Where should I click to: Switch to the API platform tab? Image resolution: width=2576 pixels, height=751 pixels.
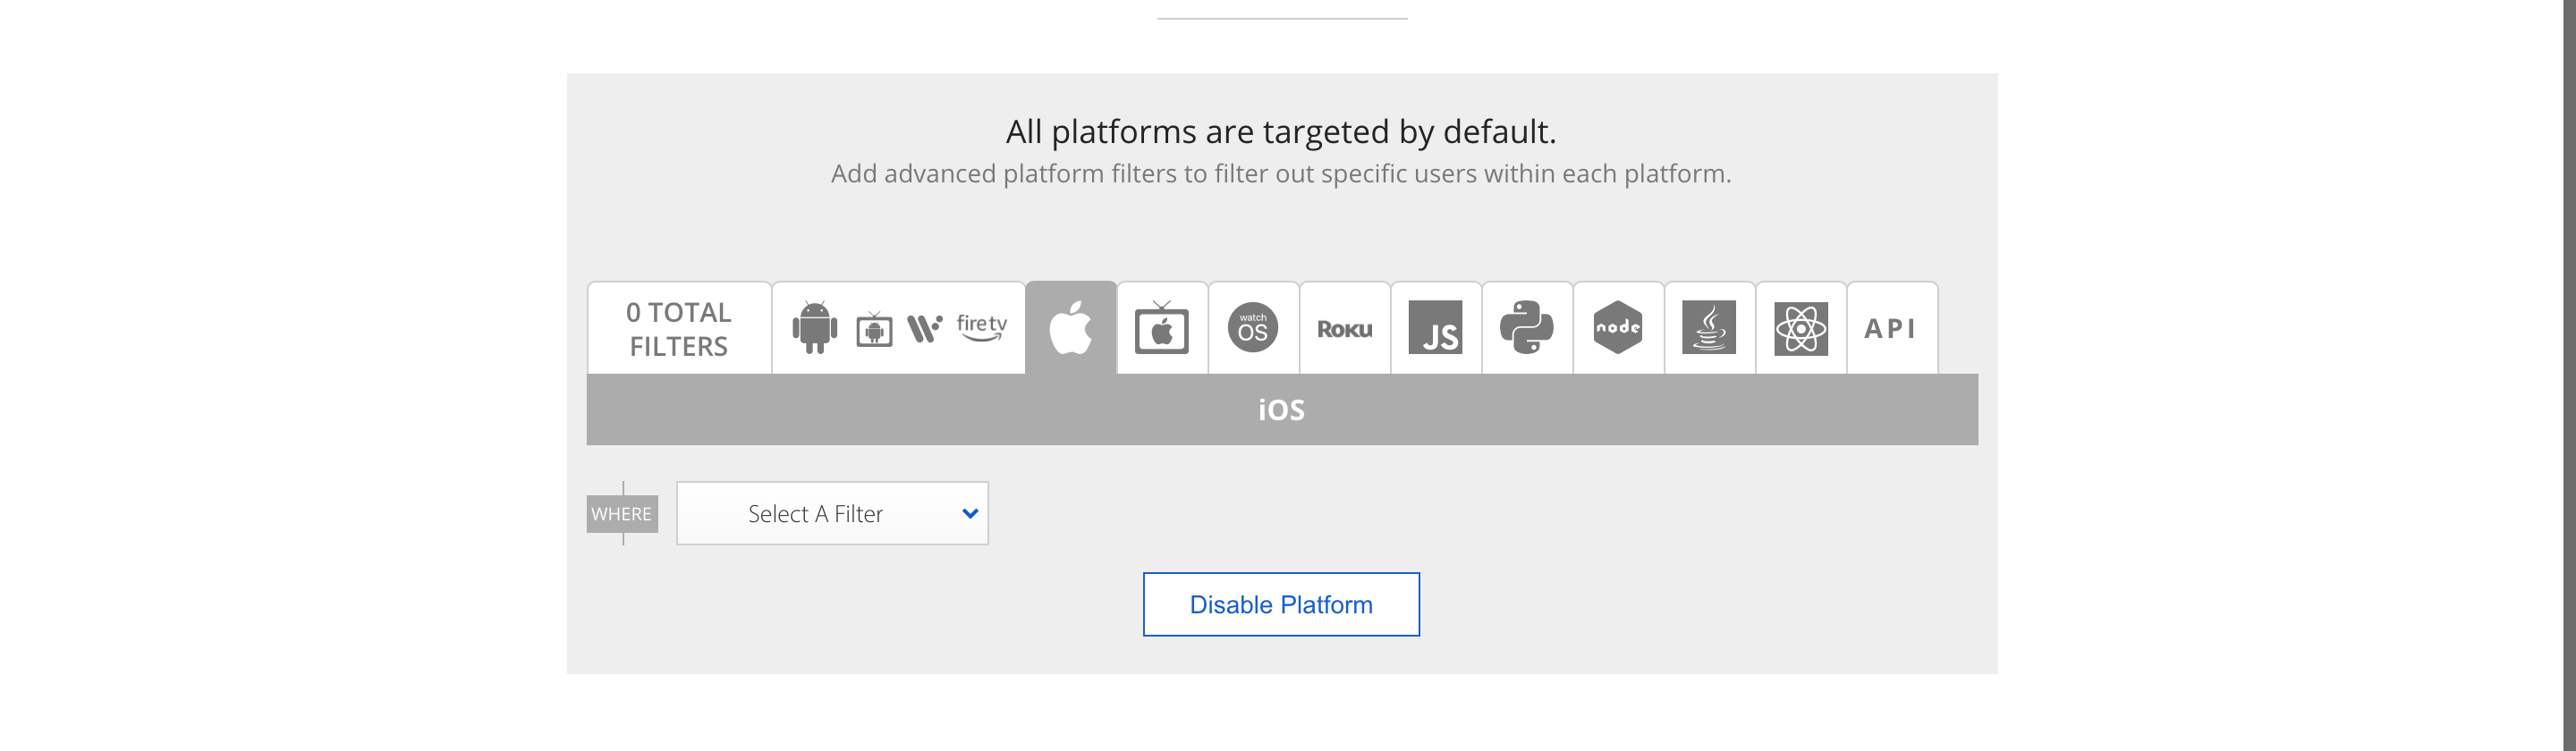(x=1892, y=328)
